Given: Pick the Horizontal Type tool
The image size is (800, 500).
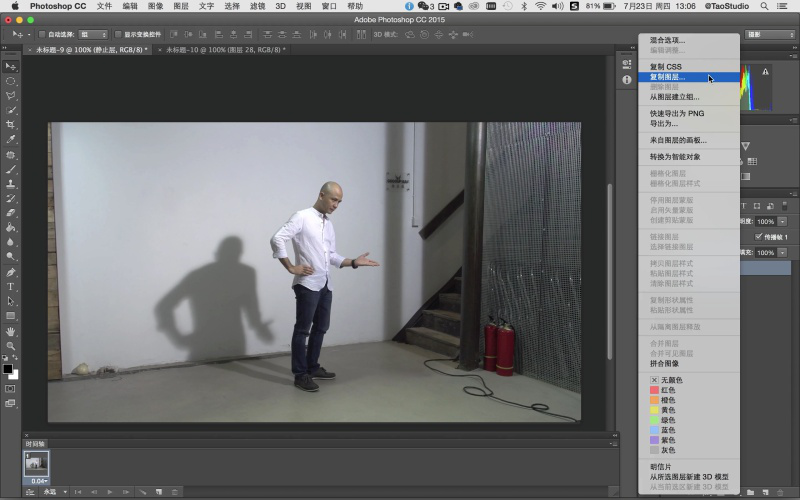Looking at the screenshot, I should click(11, 286).
